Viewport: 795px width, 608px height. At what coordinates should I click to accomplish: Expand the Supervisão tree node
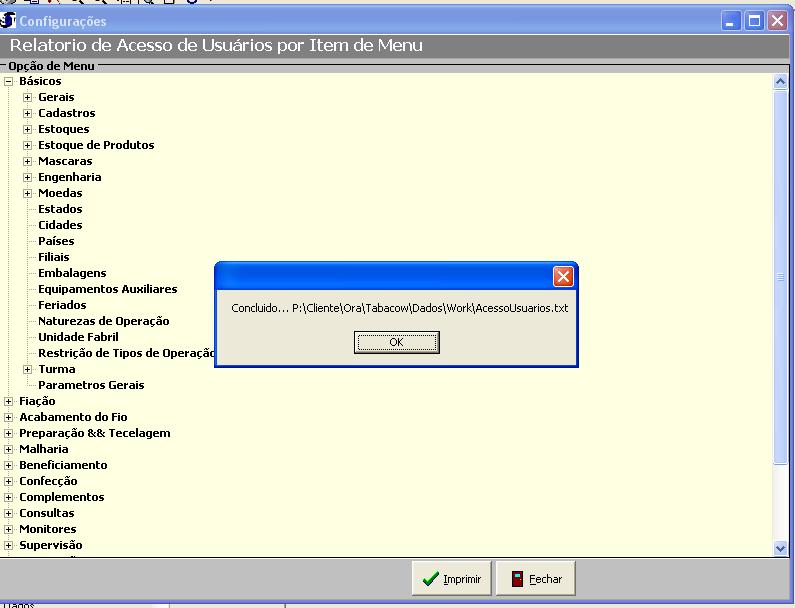tap(9, 545)
